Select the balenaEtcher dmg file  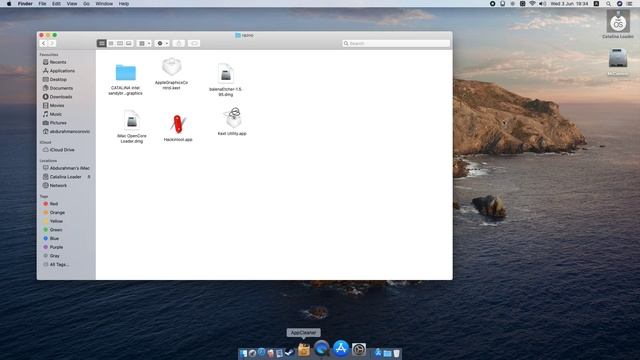click(225, 80)
